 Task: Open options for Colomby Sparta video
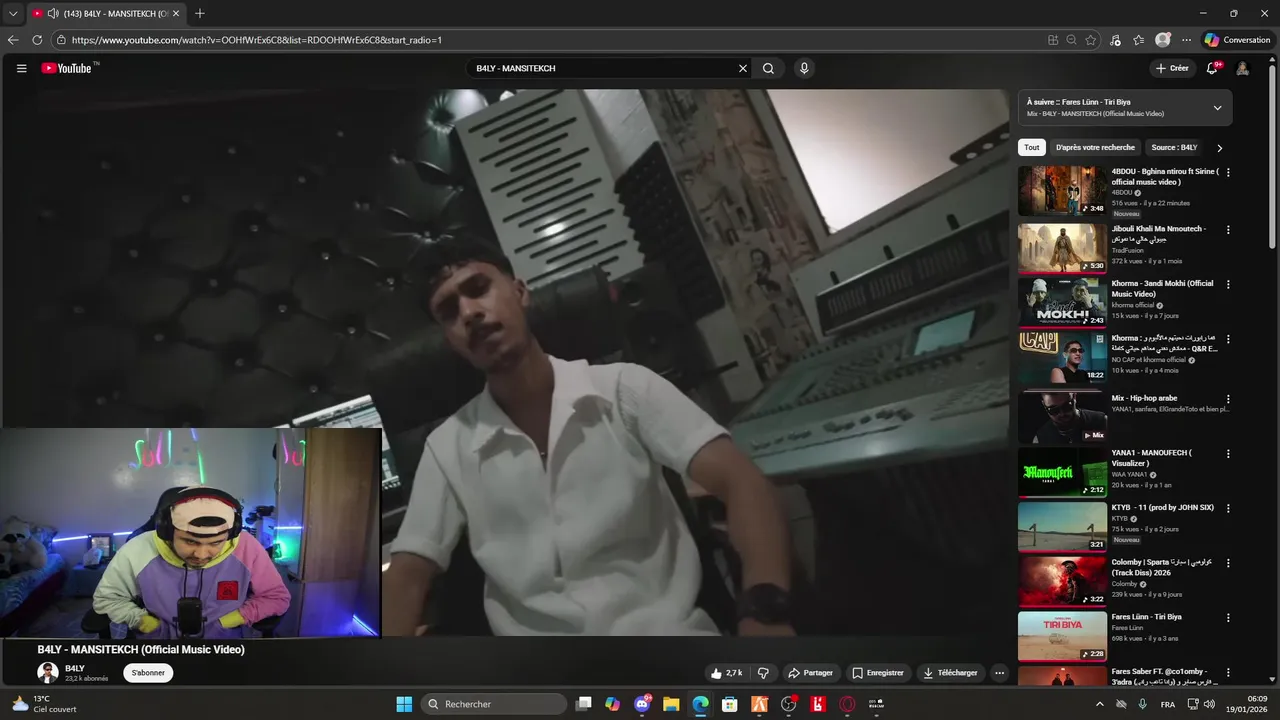(1228, 563)
